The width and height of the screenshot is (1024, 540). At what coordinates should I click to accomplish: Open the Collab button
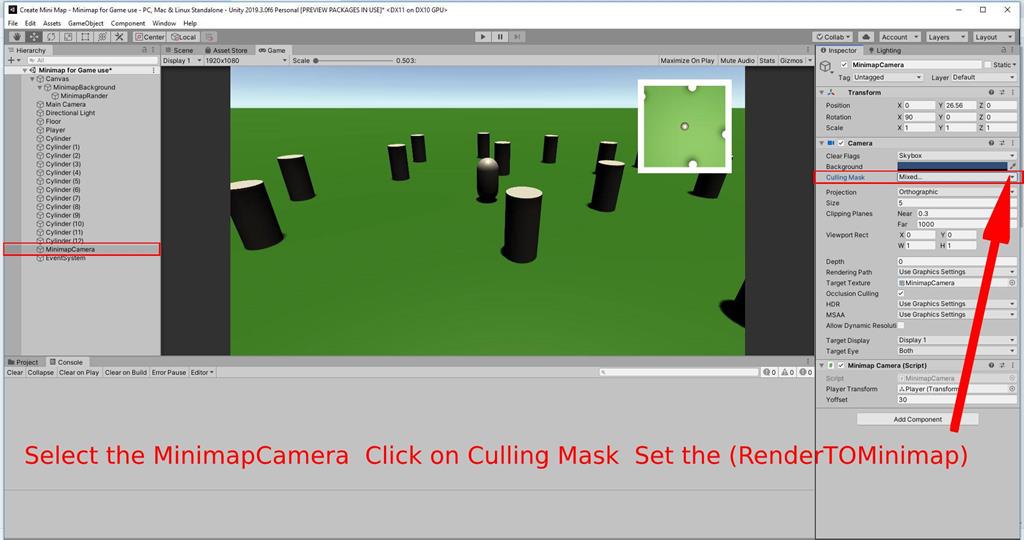coord(833,37)
